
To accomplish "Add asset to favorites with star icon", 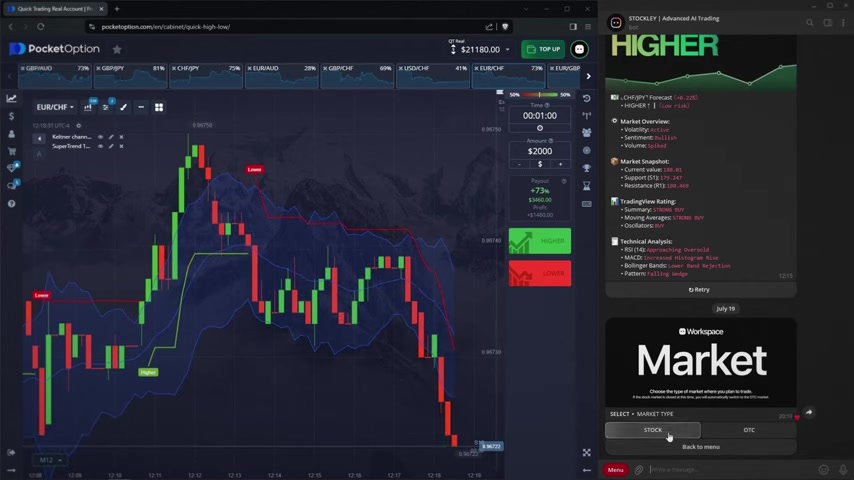I will click(117, 50).
